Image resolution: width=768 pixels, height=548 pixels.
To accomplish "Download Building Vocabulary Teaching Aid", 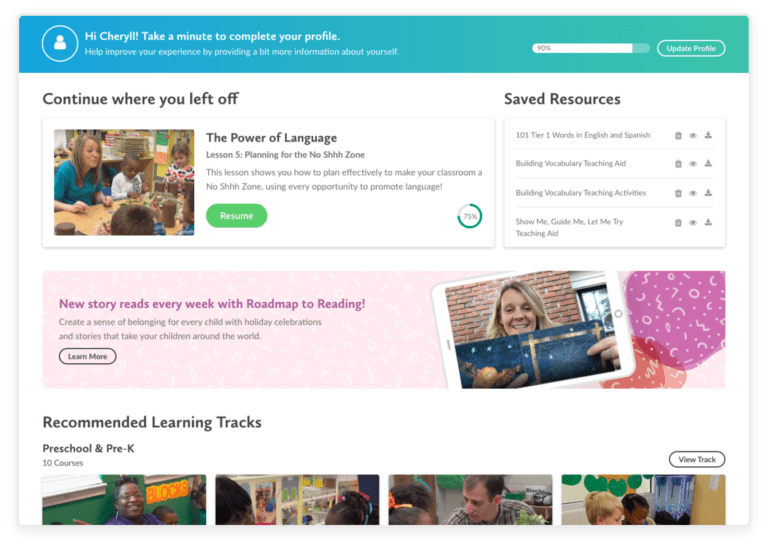I will (708, 164).
